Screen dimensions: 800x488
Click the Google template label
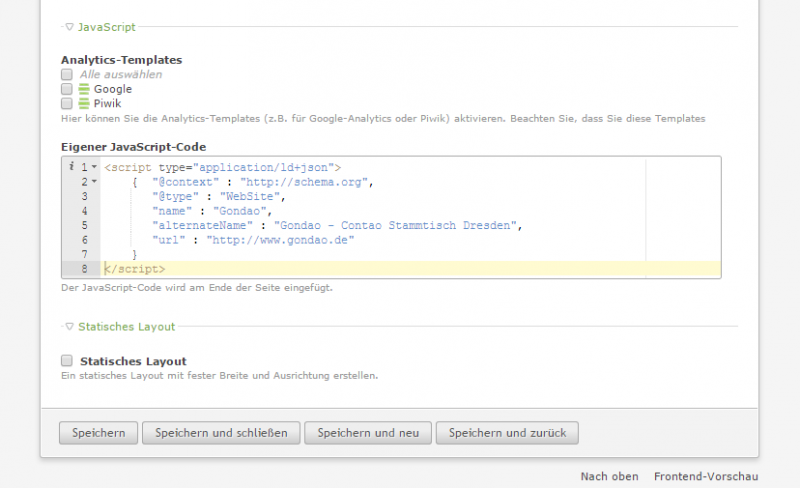point(113,89)
